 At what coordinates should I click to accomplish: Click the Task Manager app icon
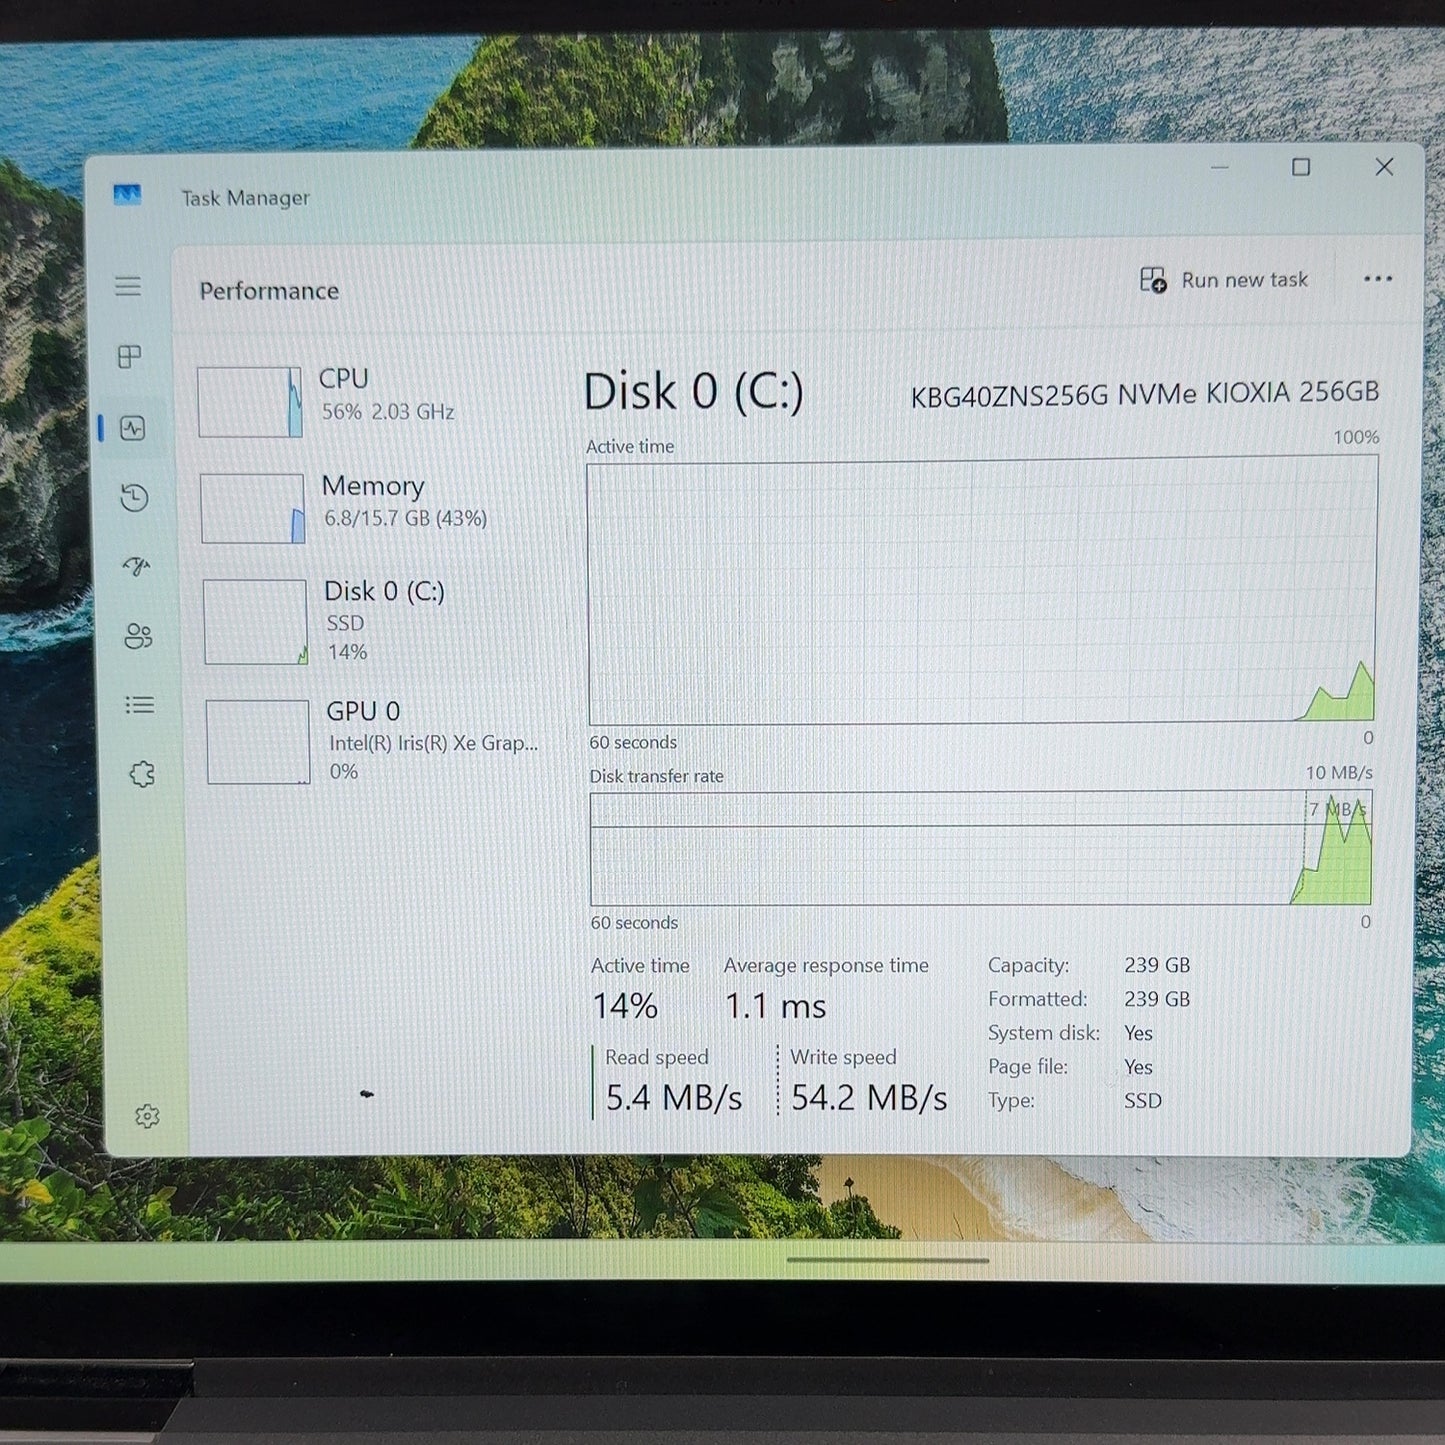[x=127, y=194]
